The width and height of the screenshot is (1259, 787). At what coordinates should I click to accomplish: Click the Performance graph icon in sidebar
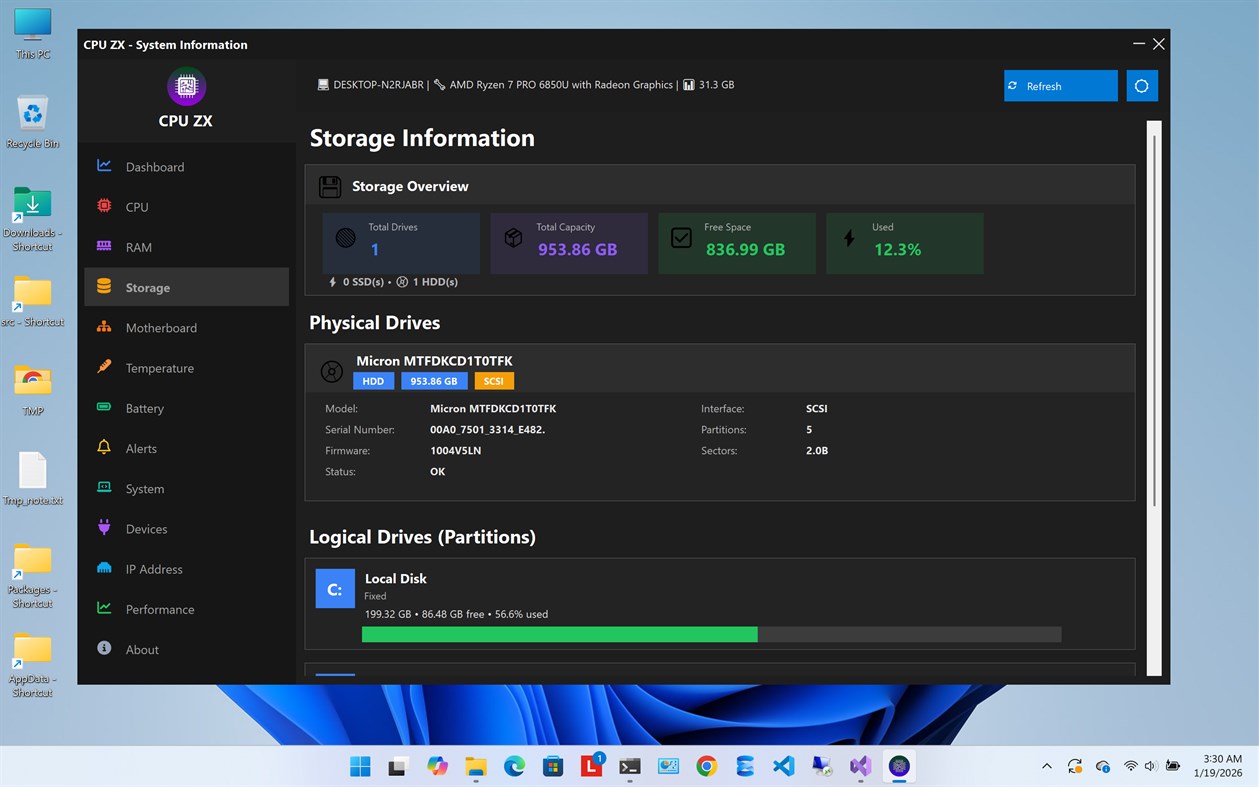(x=104, y=609)
